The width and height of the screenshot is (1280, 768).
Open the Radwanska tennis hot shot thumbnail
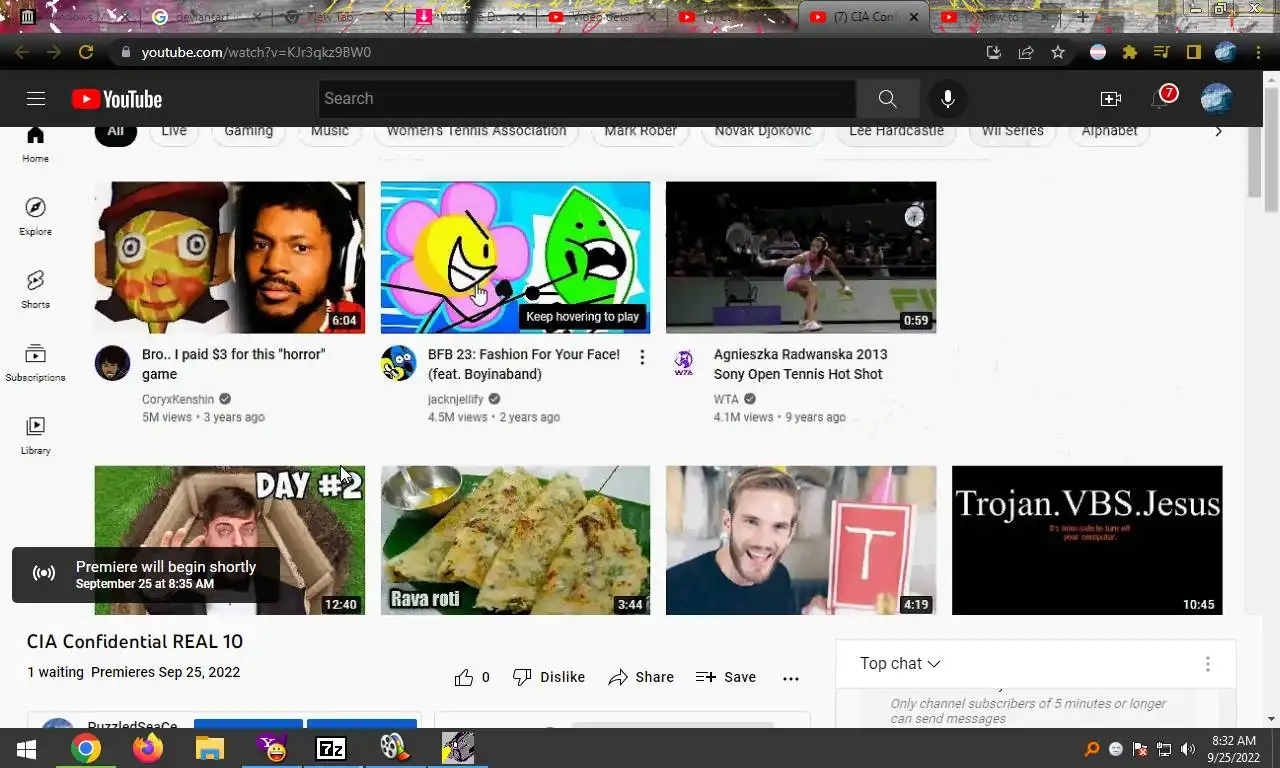[801, 257]
